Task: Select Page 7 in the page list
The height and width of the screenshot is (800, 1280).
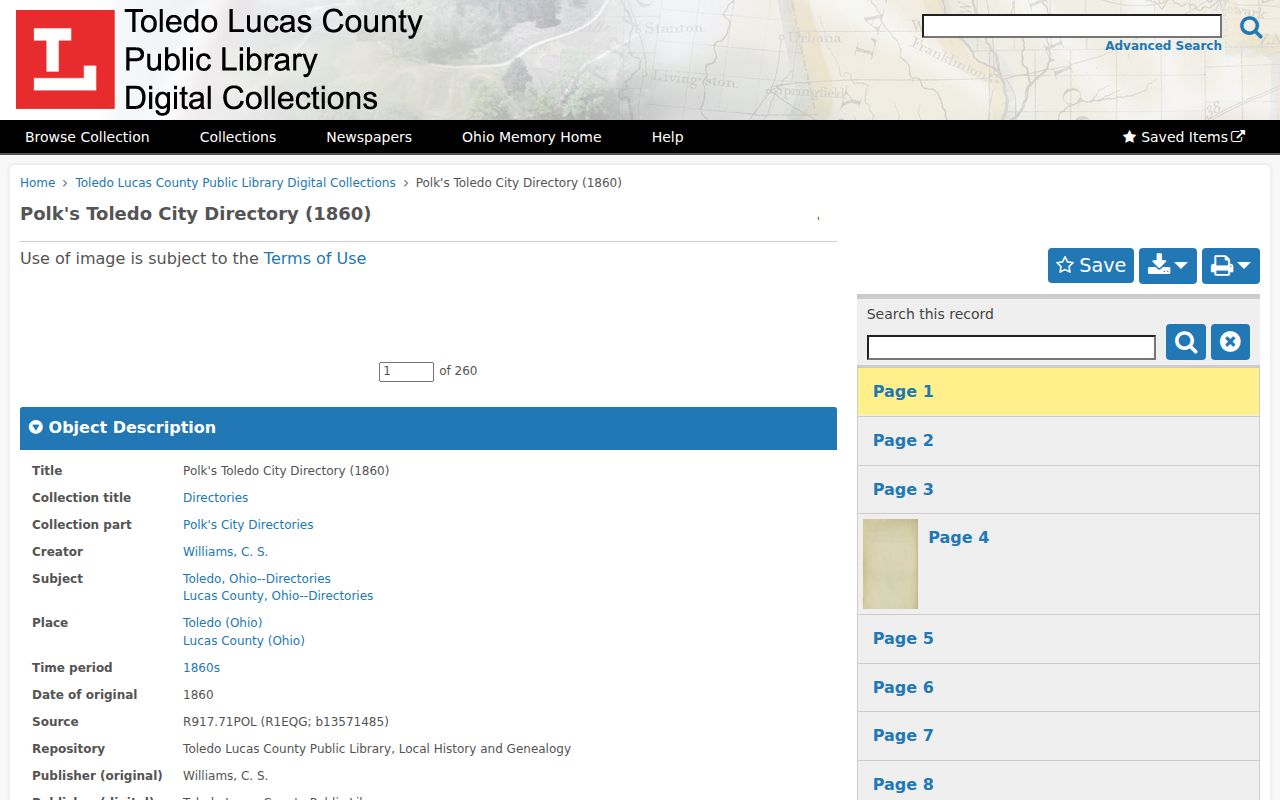Action: coord(1058,736)
